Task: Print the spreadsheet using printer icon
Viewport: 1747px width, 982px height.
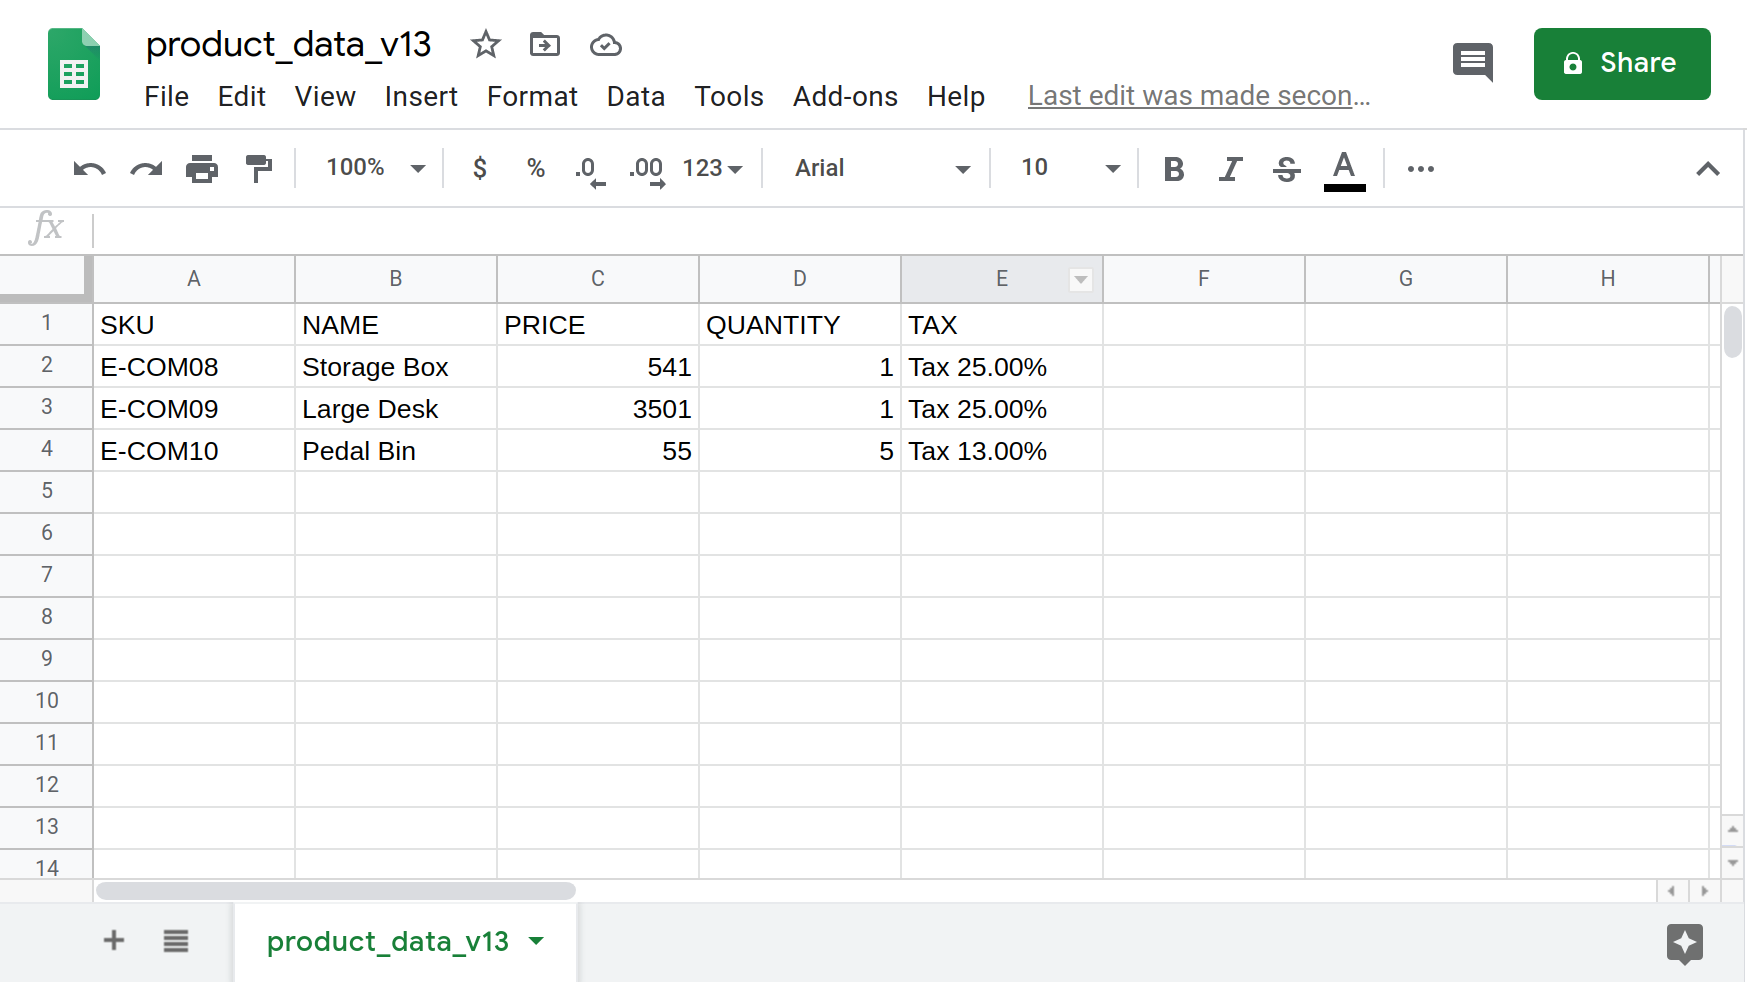Action: [x=202, y=169]
